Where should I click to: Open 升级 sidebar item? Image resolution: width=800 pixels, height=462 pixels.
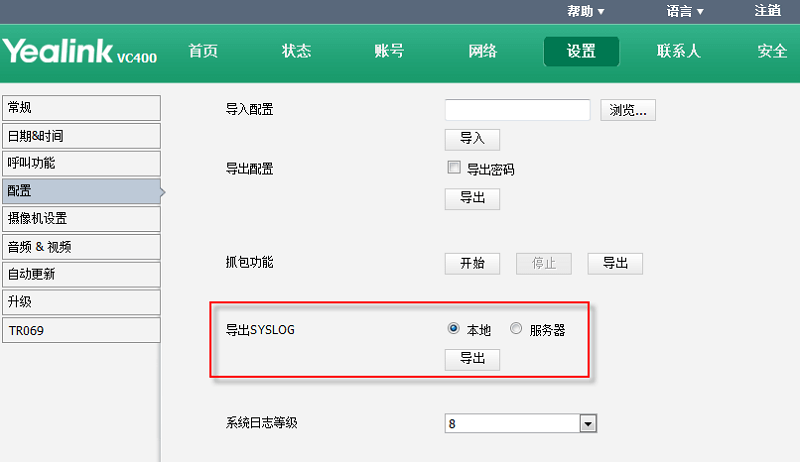coord(81,302)
